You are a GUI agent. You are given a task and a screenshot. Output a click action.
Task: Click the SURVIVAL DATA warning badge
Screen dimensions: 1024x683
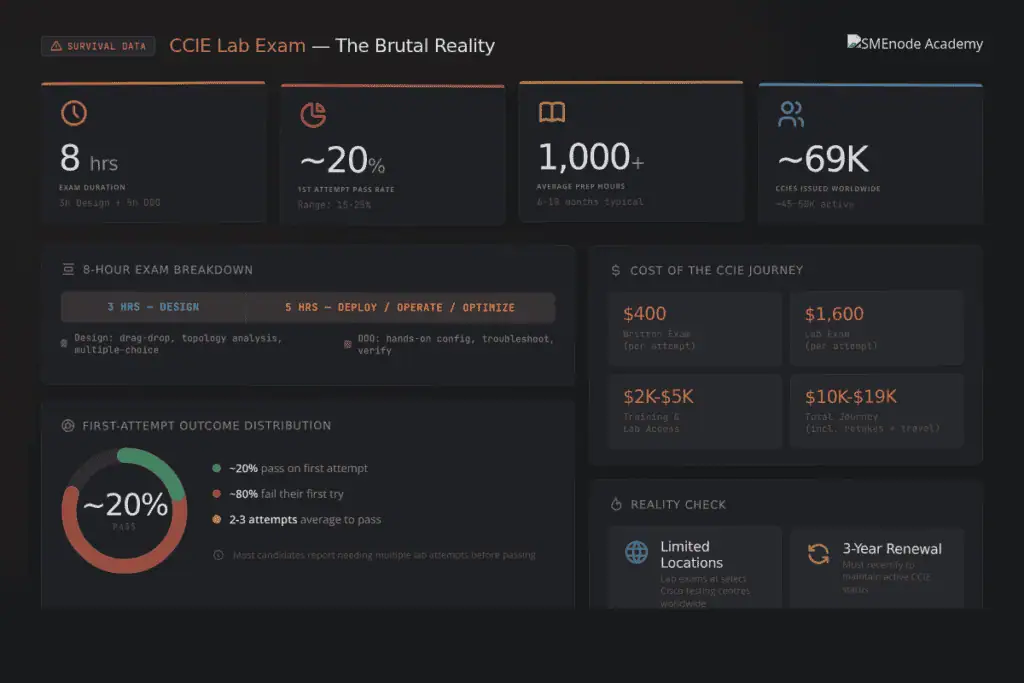(98, 46)
